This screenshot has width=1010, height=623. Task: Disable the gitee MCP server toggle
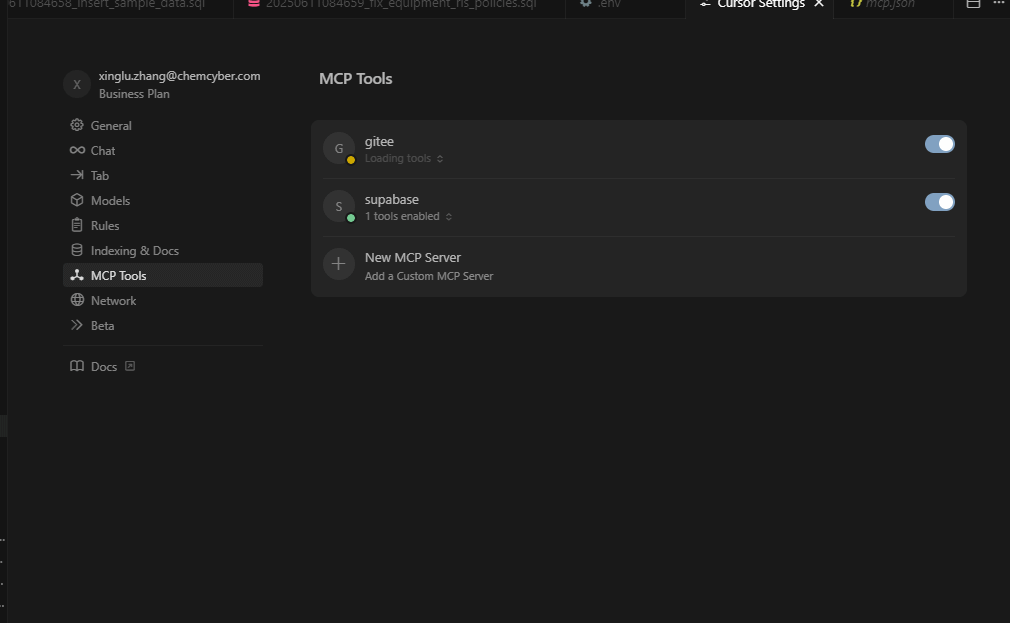(939, 144)
